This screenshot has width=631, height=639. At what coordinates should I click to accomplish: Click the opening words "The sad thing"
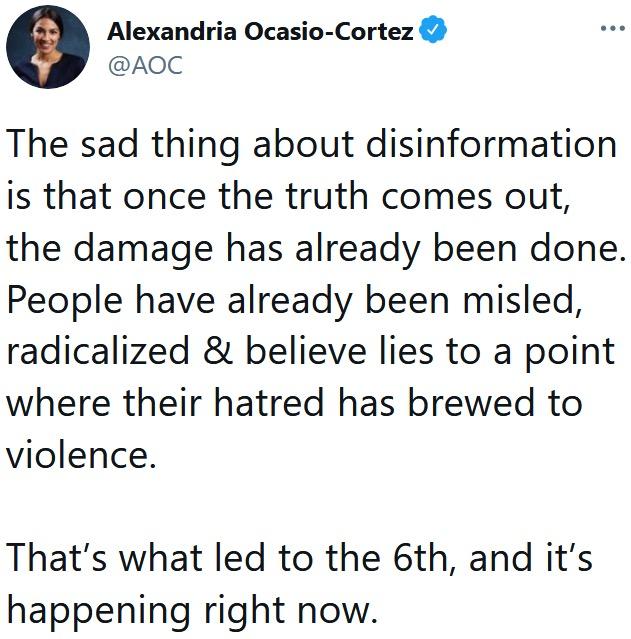[x=119, y=146]
